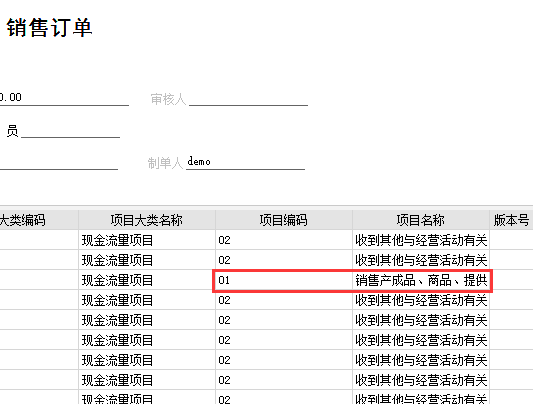Select second row's 02 project code cell

[x=284, y=260]
